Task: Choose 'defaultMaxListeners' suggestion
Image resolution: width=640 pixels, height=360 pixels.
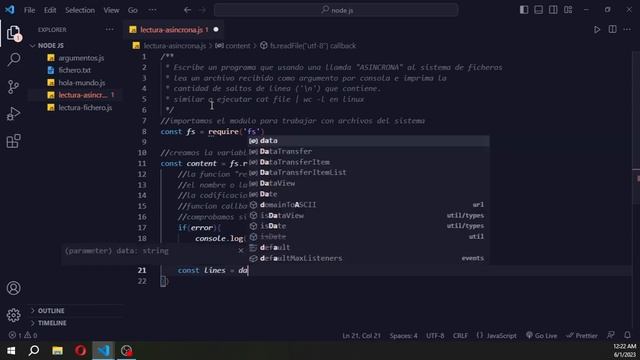Action: click(x=369, y=258)
